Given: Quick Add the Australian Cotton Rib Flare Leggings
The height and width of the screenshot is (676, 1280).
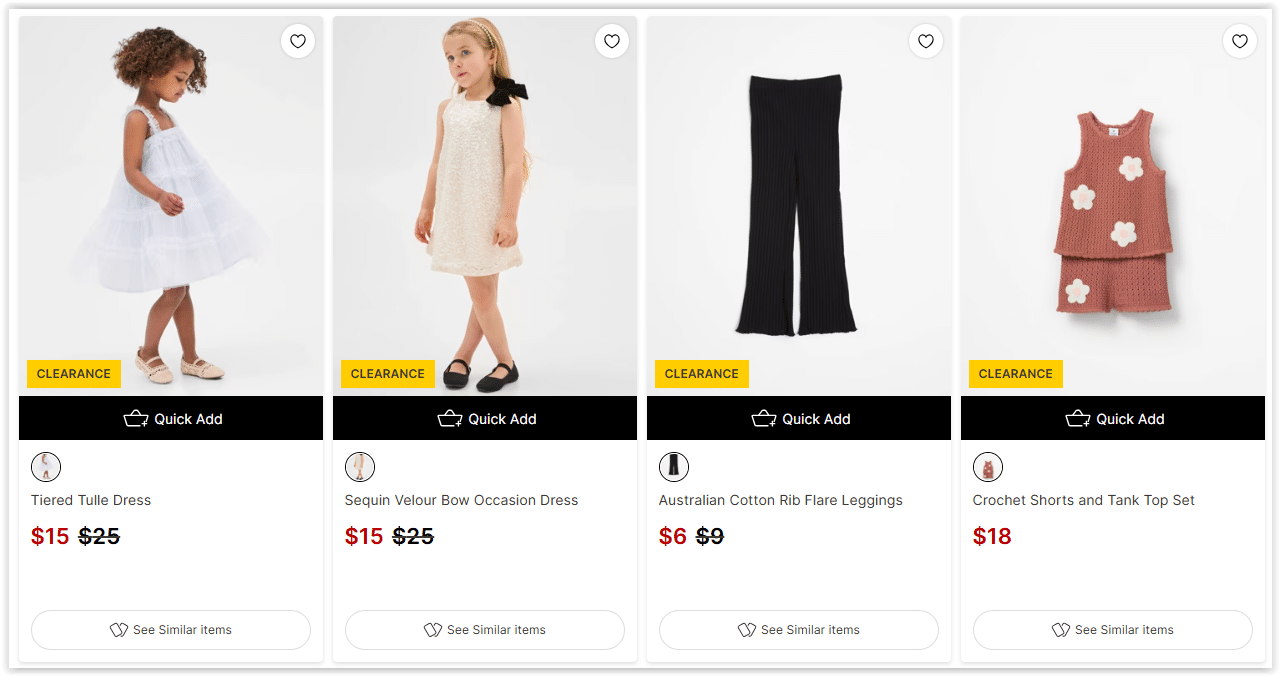Looking at the screenshot, I should (799, 419).
